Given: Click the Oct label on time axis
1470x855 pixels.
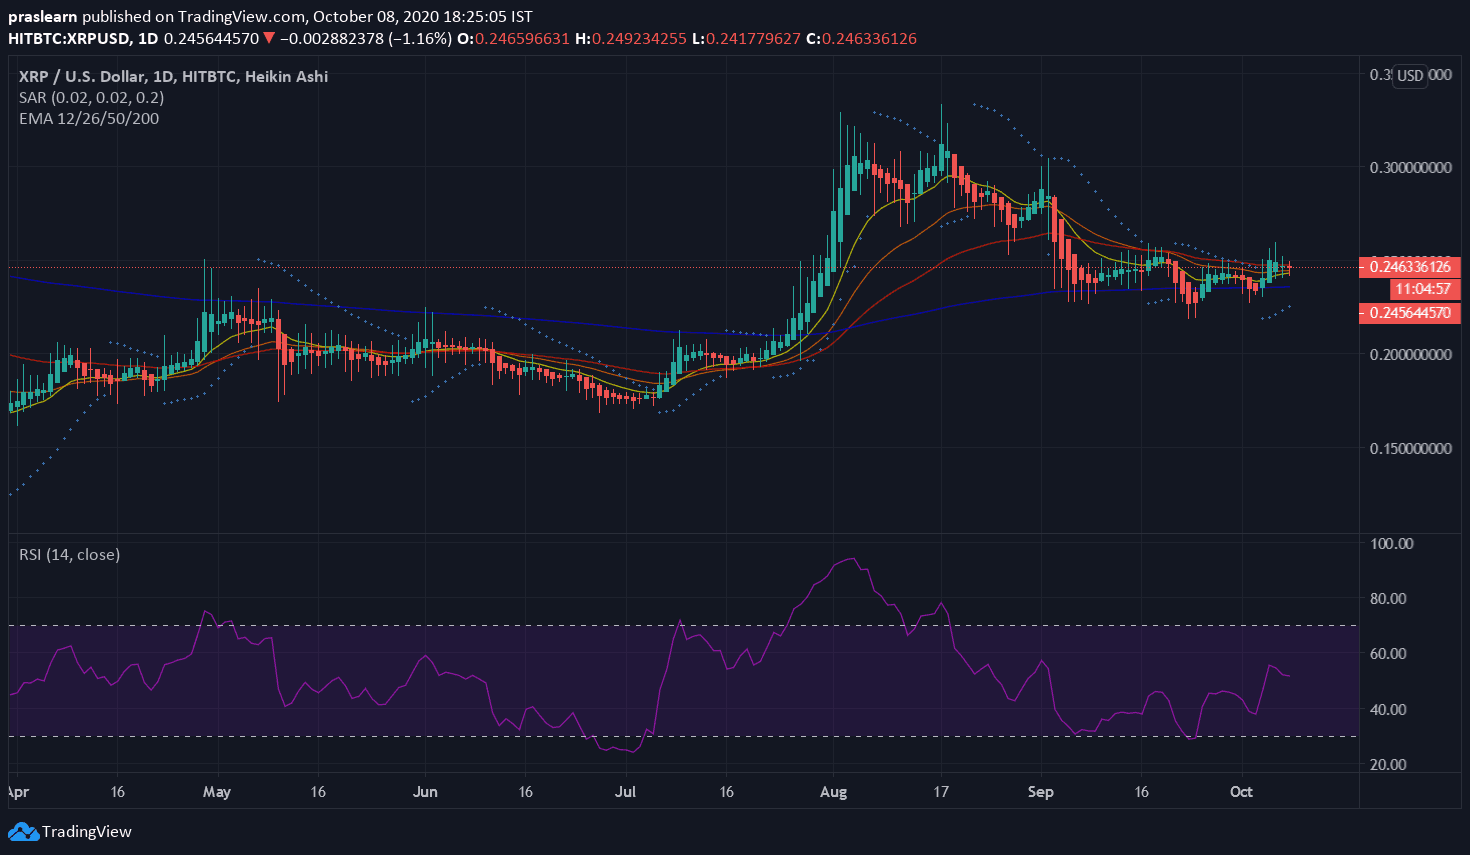Looking at the screenshot, I should [1241, 791].
